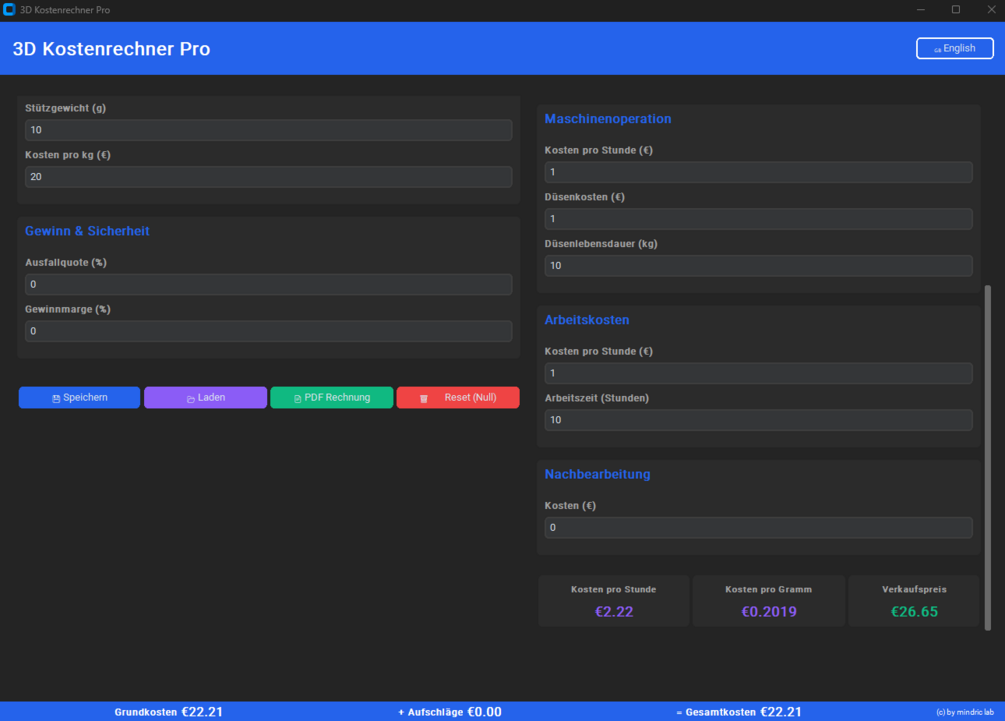Click the Arbeitskosten section heading
The image size is (1005, 721).
(586, 320)
